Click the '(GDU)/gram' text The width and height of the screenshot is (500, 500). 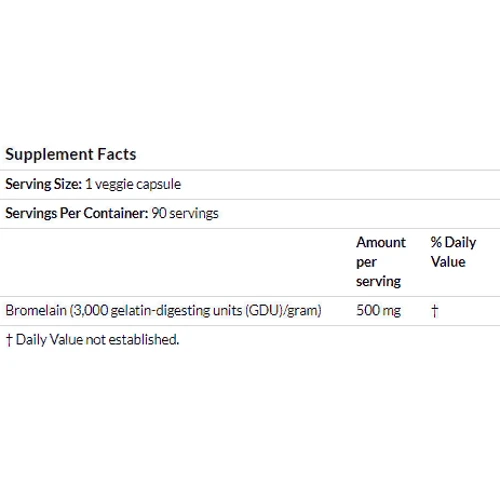283,311
